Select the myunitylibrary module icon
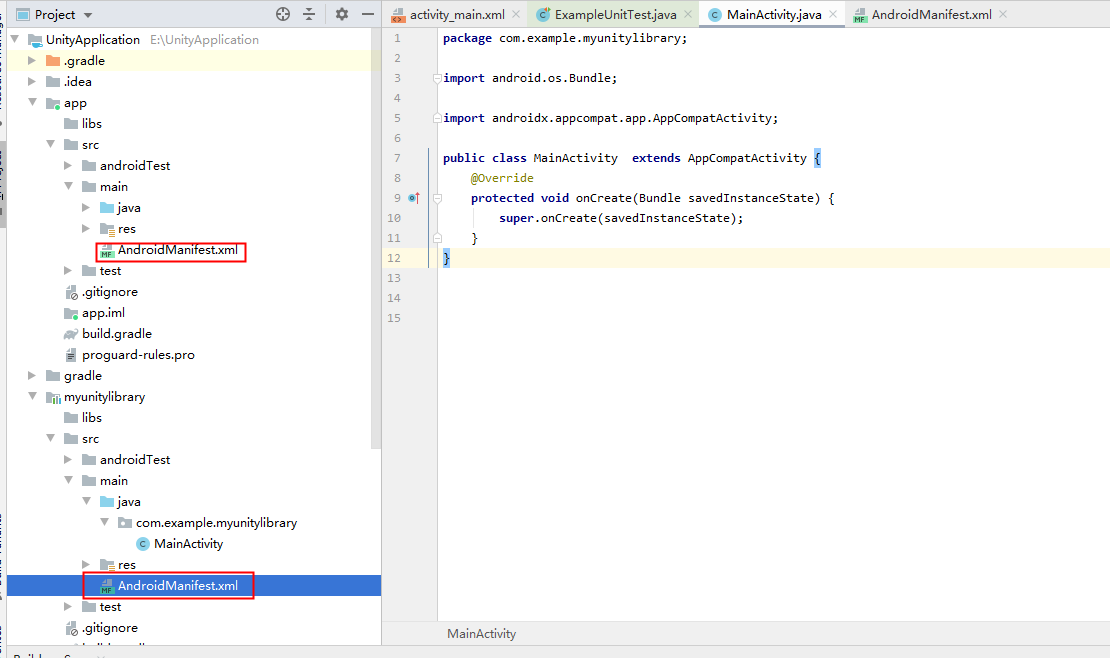1110x658 pixels. click(53, 397)
